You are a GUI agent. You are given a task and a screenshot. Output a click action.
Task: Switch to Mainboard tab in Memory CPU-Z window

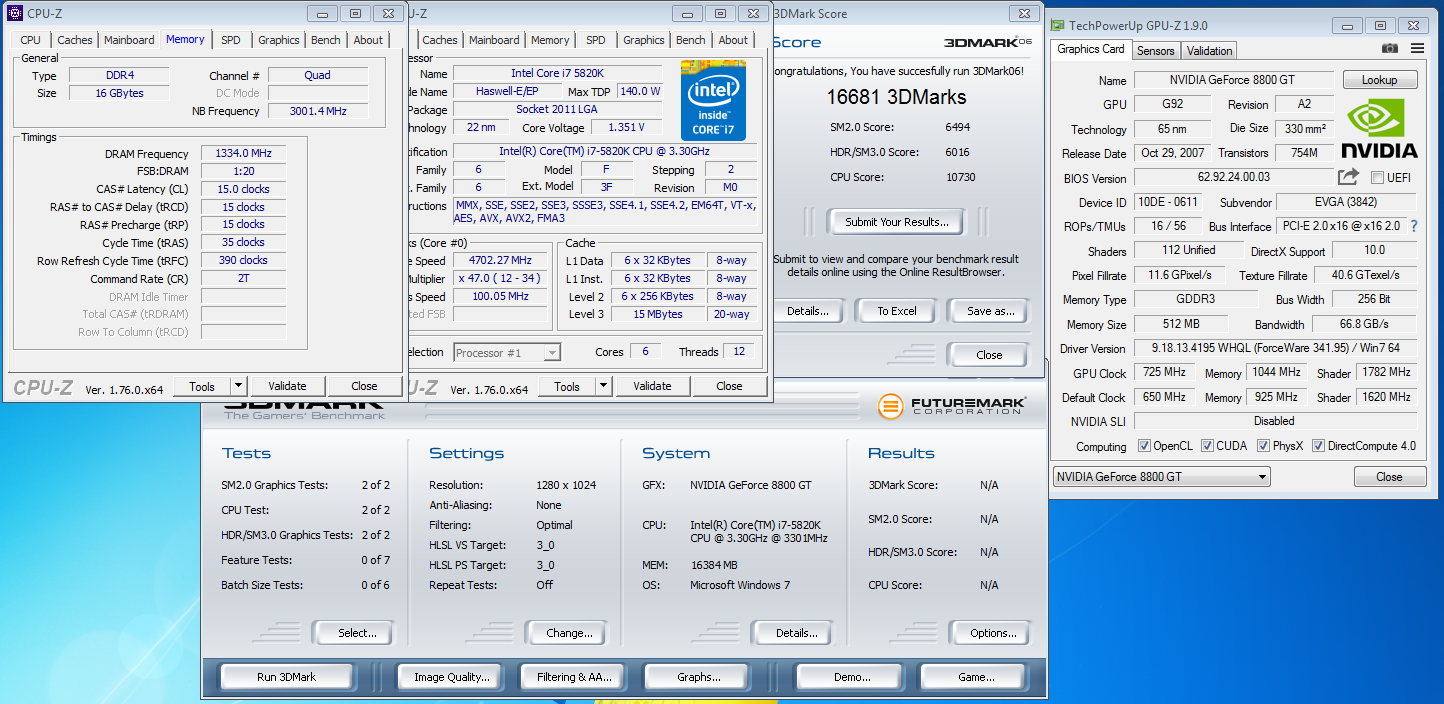click(x=130, y=40)
